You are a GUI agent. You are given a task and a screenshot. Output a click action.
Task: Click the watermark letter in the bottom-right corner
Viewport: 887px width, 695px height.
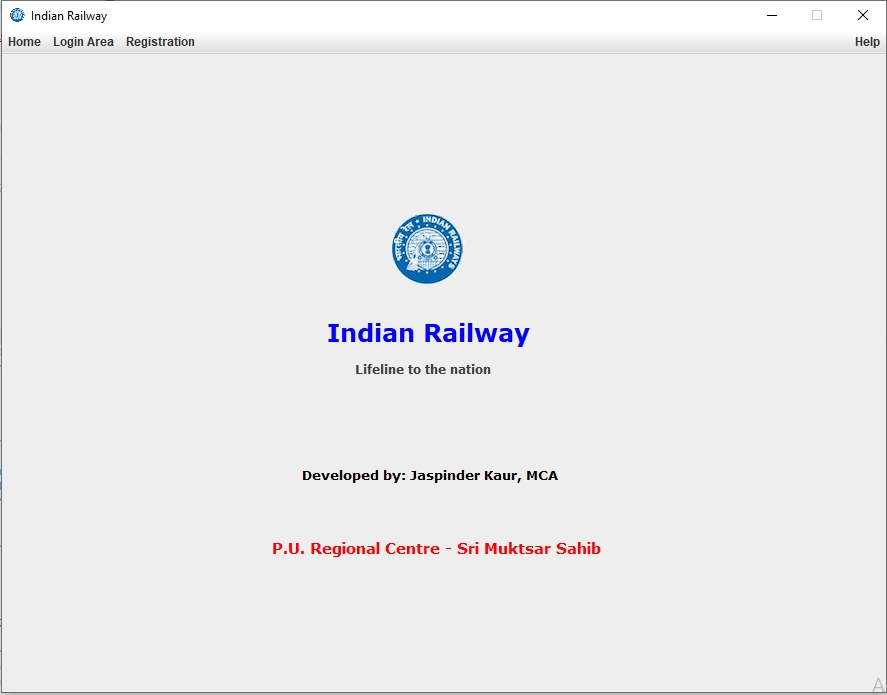tap(878, 685)
